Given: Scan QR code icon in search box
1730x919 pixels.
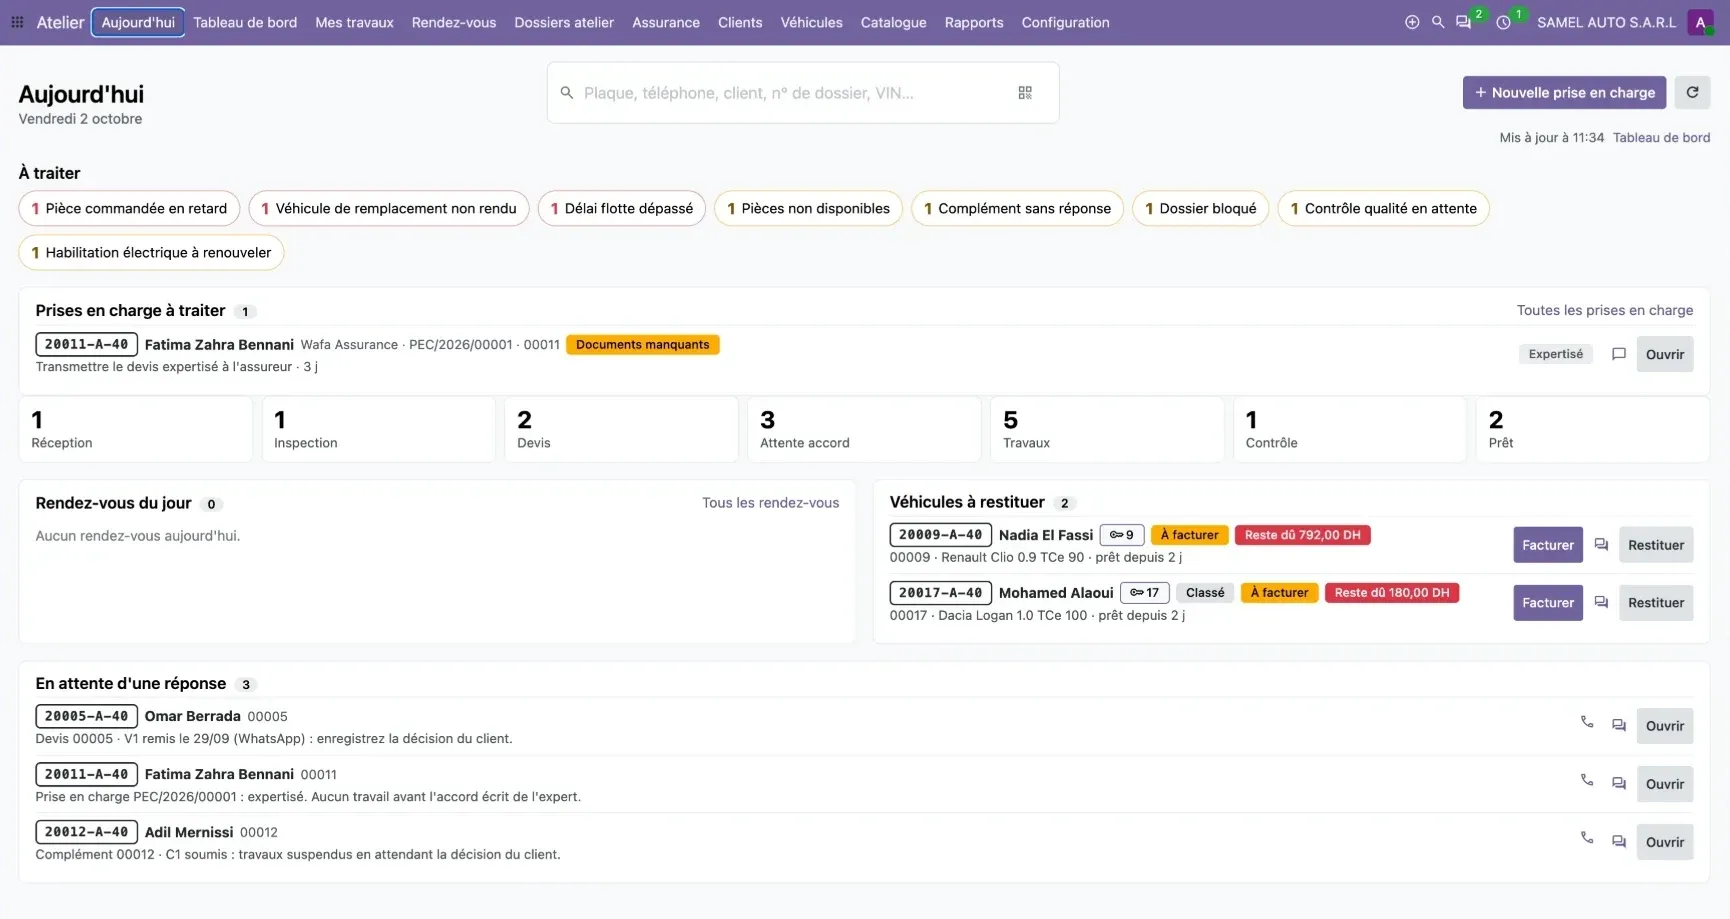Looking at the screenshot, I should tap(1025, 93).
